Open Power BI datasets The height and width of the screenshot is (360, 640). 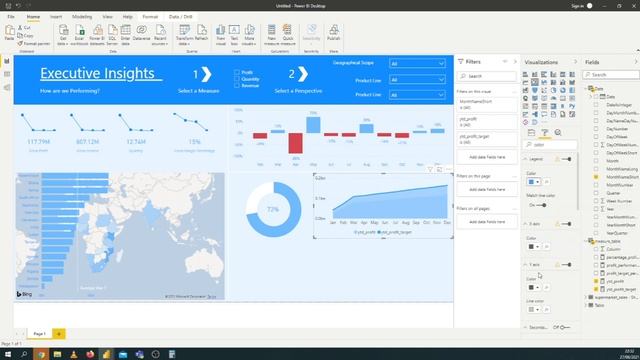[97, 34]
